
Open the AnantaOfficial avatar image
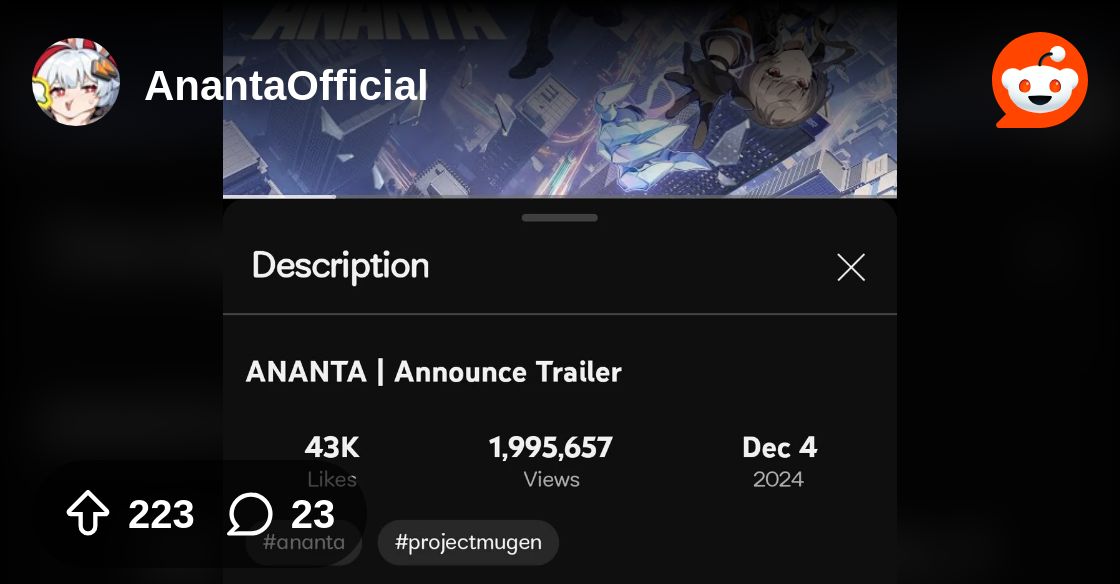pyautogui.click(x=76, y=82)
